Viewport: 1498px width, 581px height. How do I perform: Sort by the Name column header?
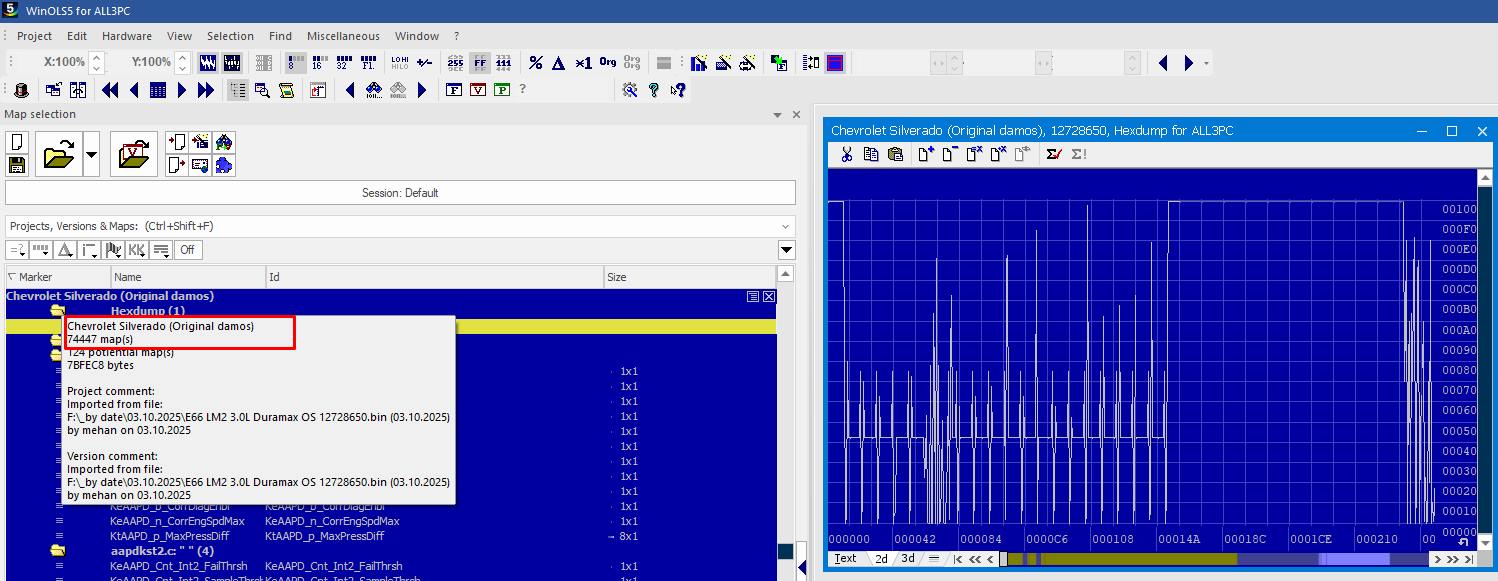tap(188, 277)
